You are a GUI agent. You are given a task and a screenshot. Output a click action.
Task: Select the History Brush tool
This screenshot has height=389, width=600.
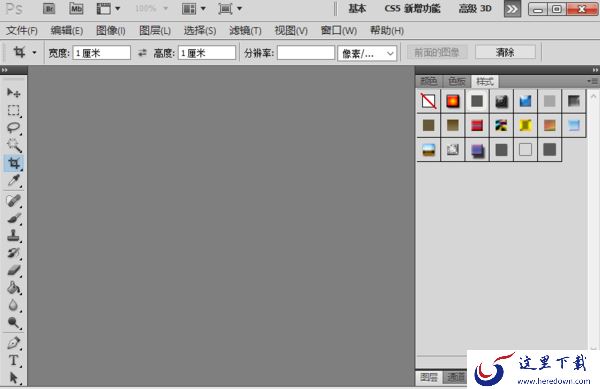(x=13, y=253)
